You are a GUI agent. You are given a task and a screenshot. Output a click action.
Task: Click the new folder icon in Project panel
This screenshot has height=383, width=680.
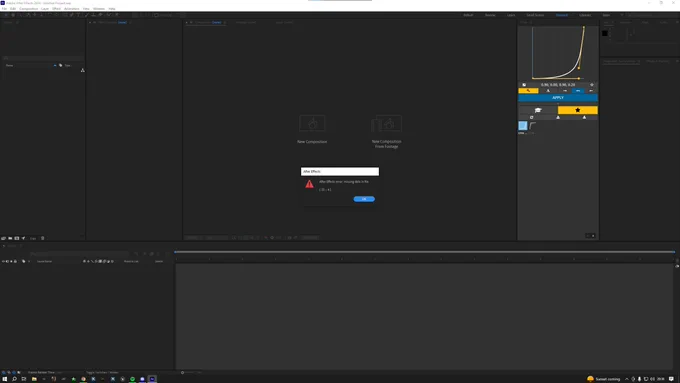point(10,238)
